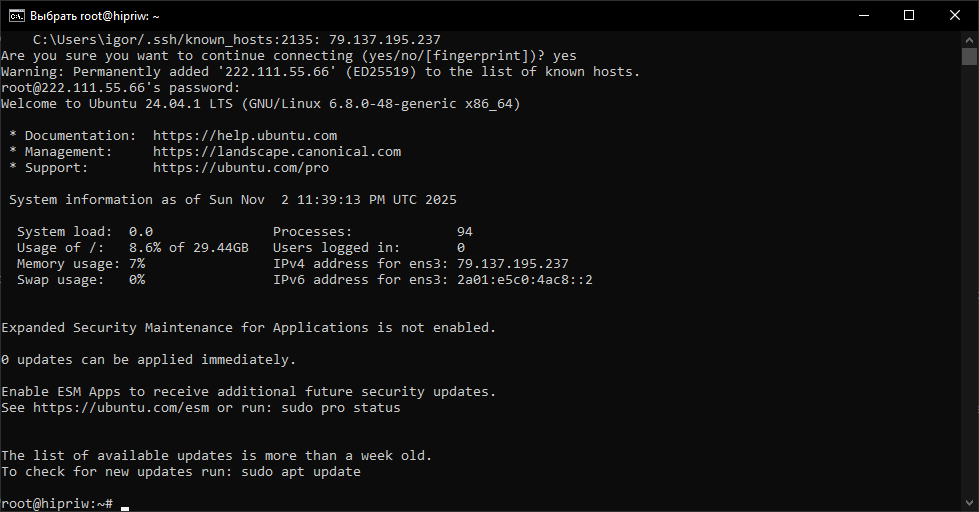Click the empty scrollbar track below the thumb
This screenshot has width=979, height=512.
[970, 300]
